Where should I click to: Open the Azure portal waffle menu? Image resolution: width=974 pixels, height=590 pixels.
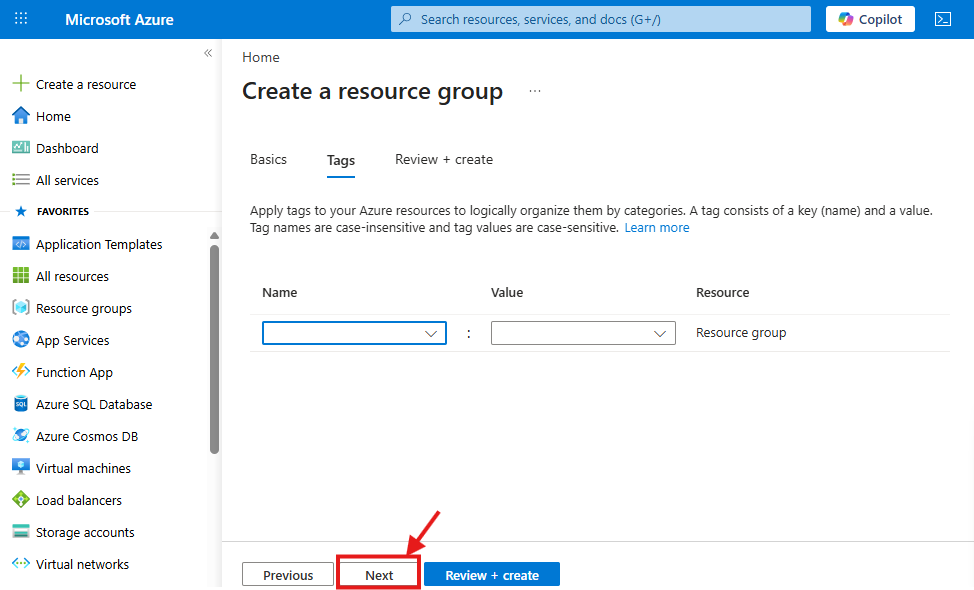click(21, 19)
